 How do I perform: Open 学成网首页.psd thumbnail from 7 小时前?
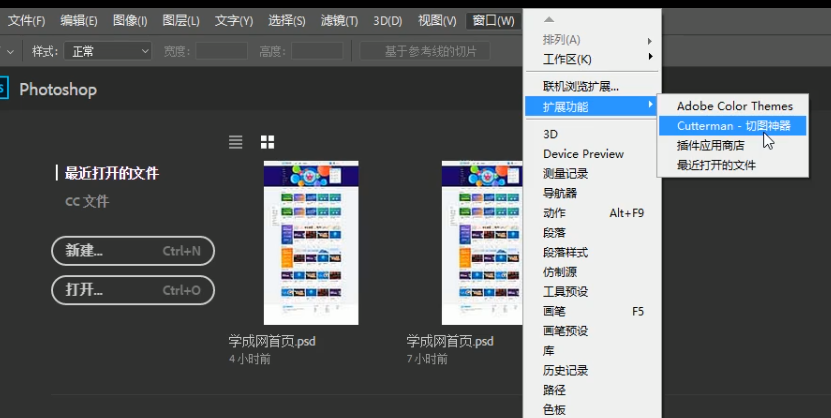(x=482, y=243)
